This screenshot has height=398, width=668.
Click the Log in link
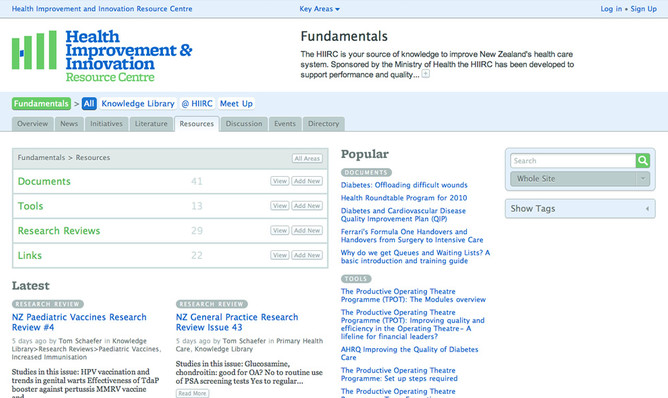[x=611, y=9]
